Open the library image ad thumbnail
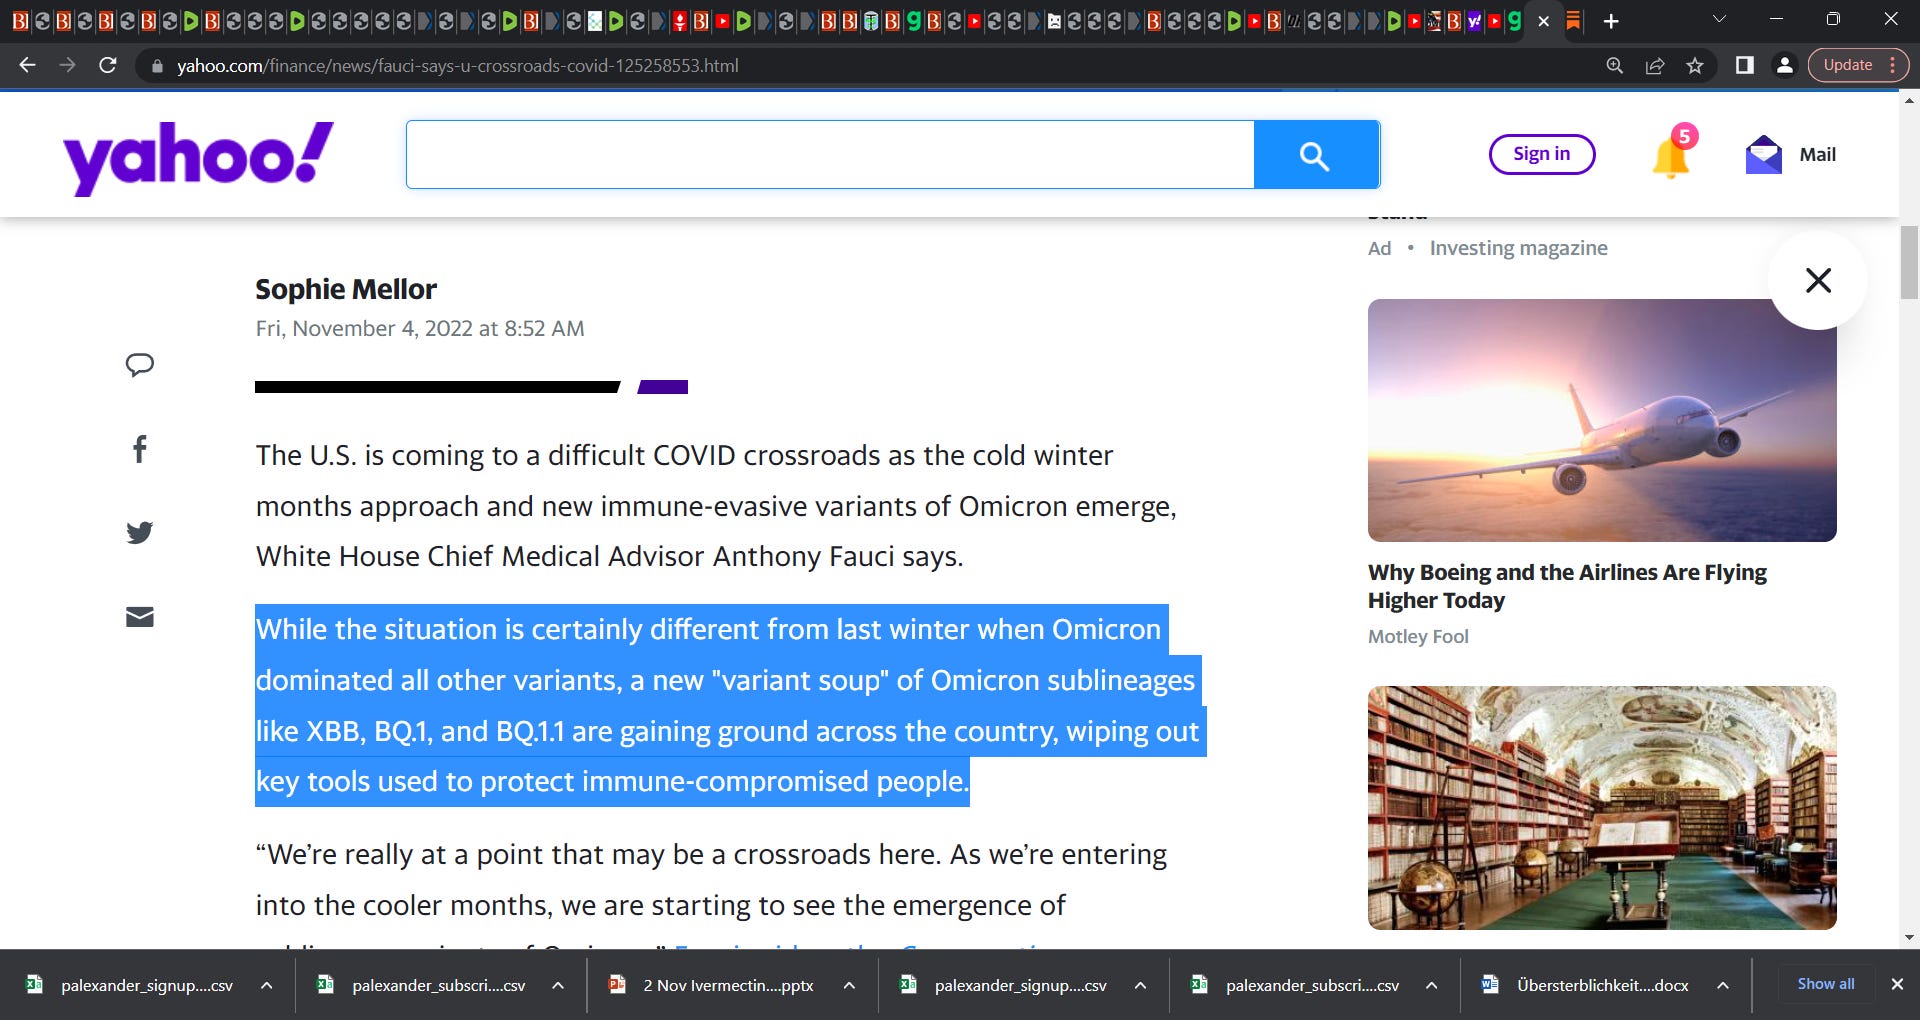1920x1020 pixels. 1602,808
